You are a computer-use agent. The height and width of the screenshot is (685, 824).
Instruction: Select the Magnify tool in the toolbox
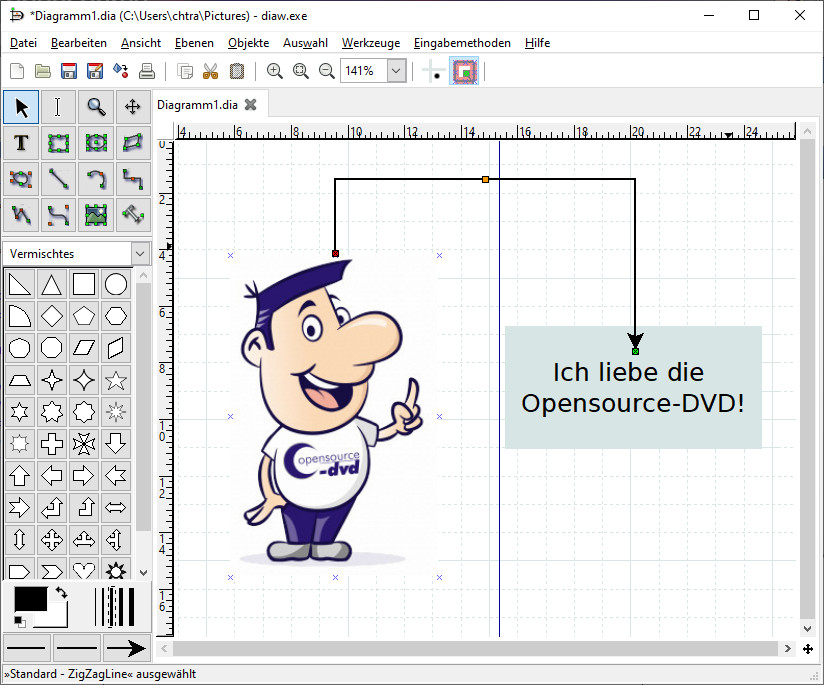95,107
